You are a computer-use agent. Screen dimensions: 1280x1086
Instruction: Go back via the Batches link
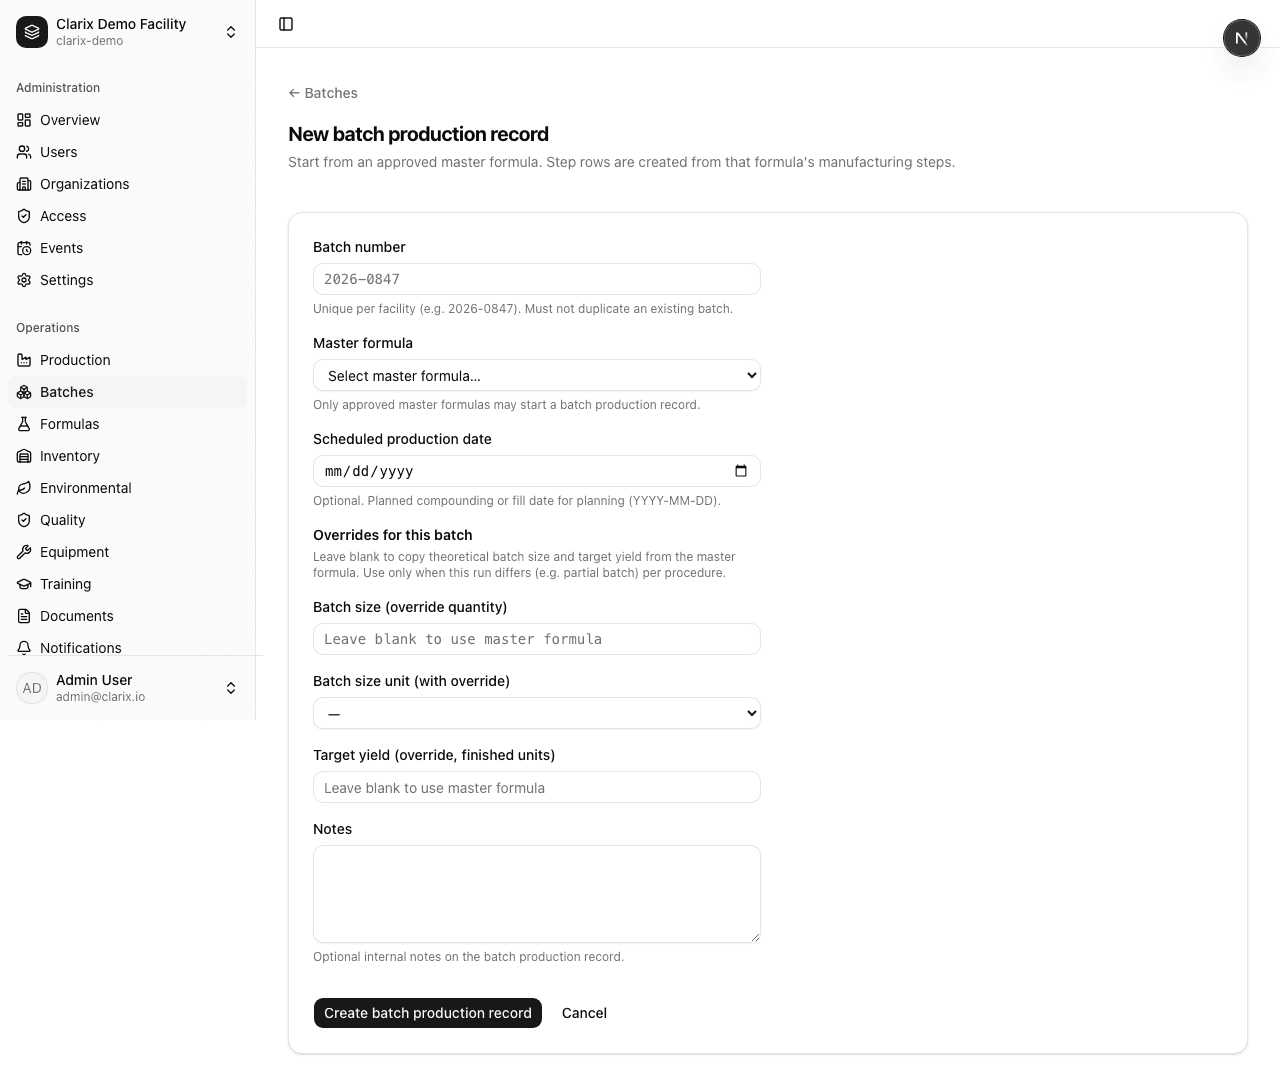point(323,93)
